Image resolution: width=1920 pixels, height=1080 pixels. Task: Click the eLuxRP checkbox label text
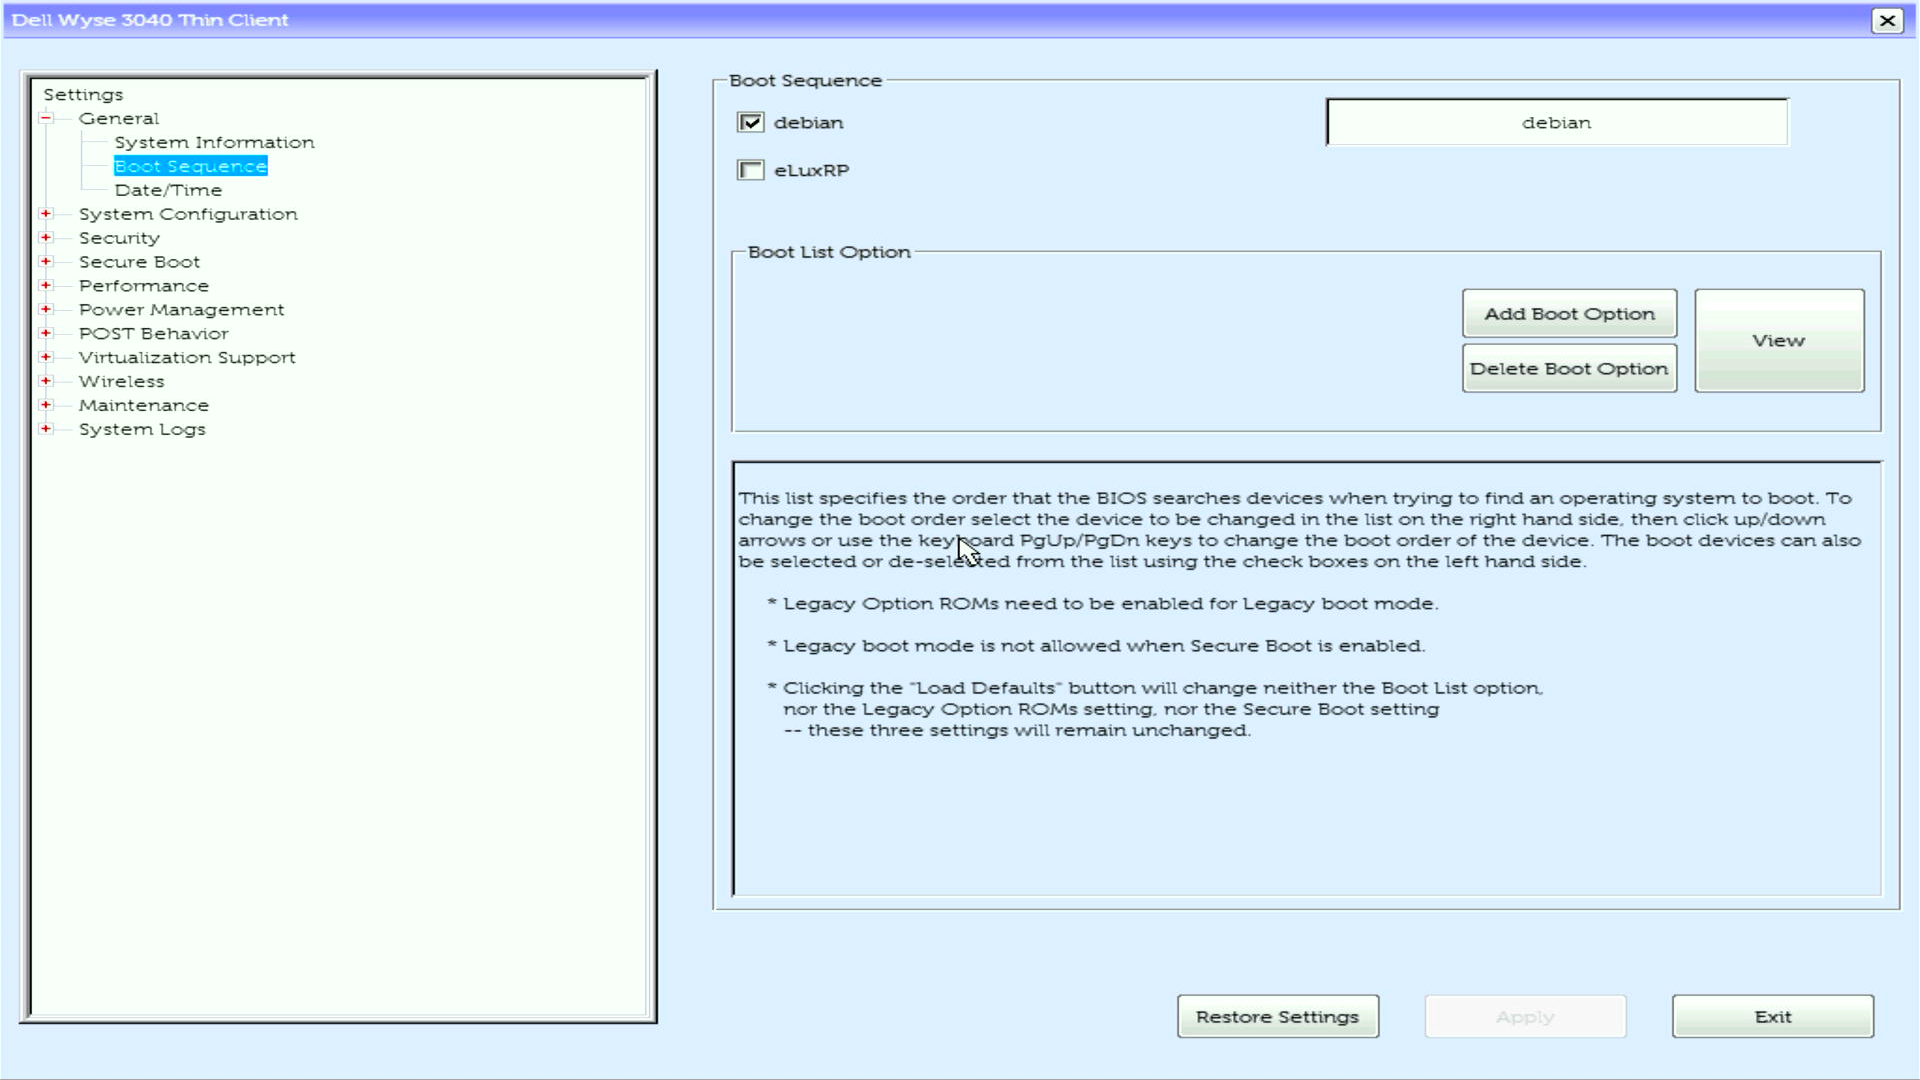point(811,171)
